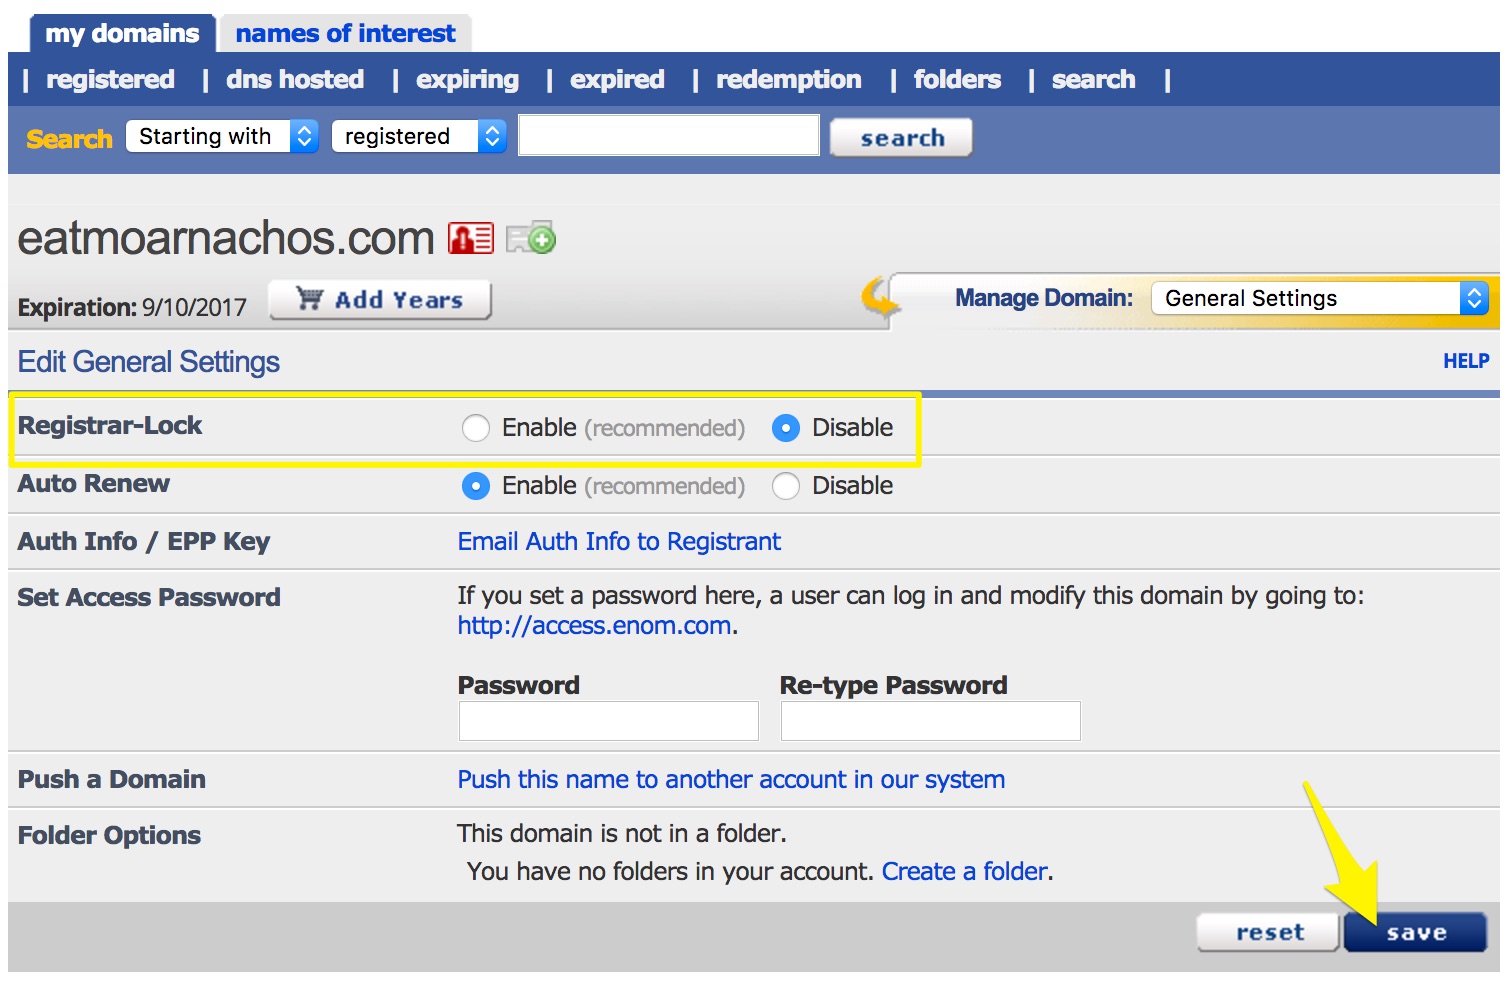The width and height of the screenshot is (1506, 982).
Task: Click the yellow back arrow near Manage Domain
Action: [x=879, y=297]
